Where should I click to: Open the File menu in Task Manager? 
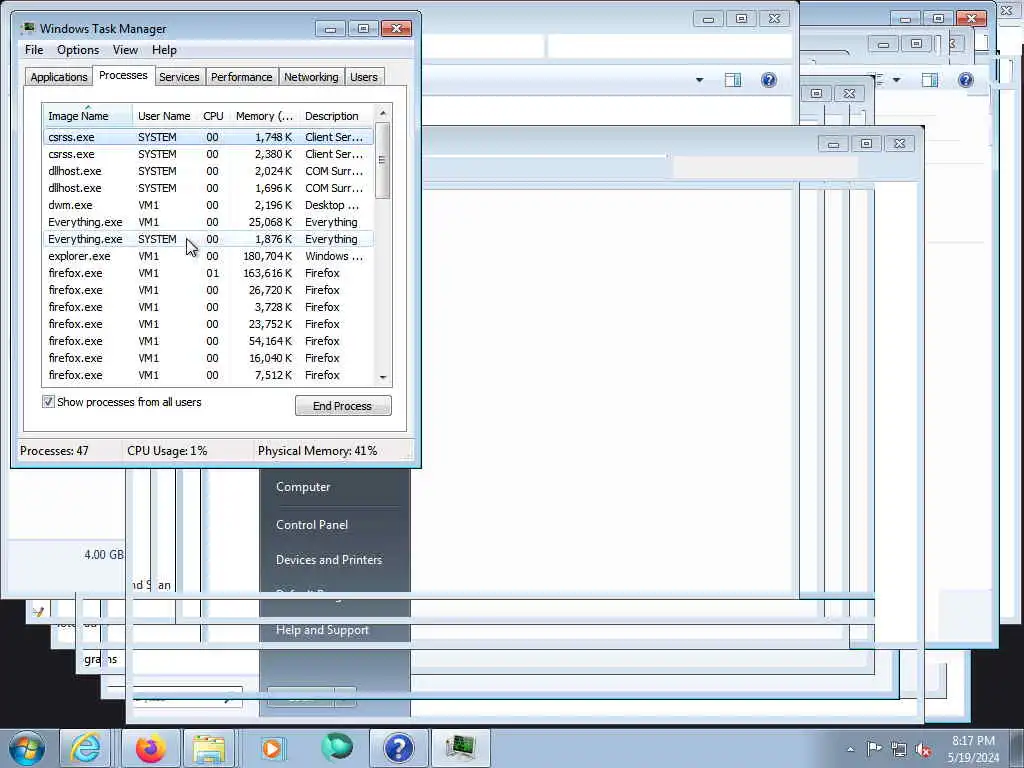pyautogui.click(x=34, y=50)
